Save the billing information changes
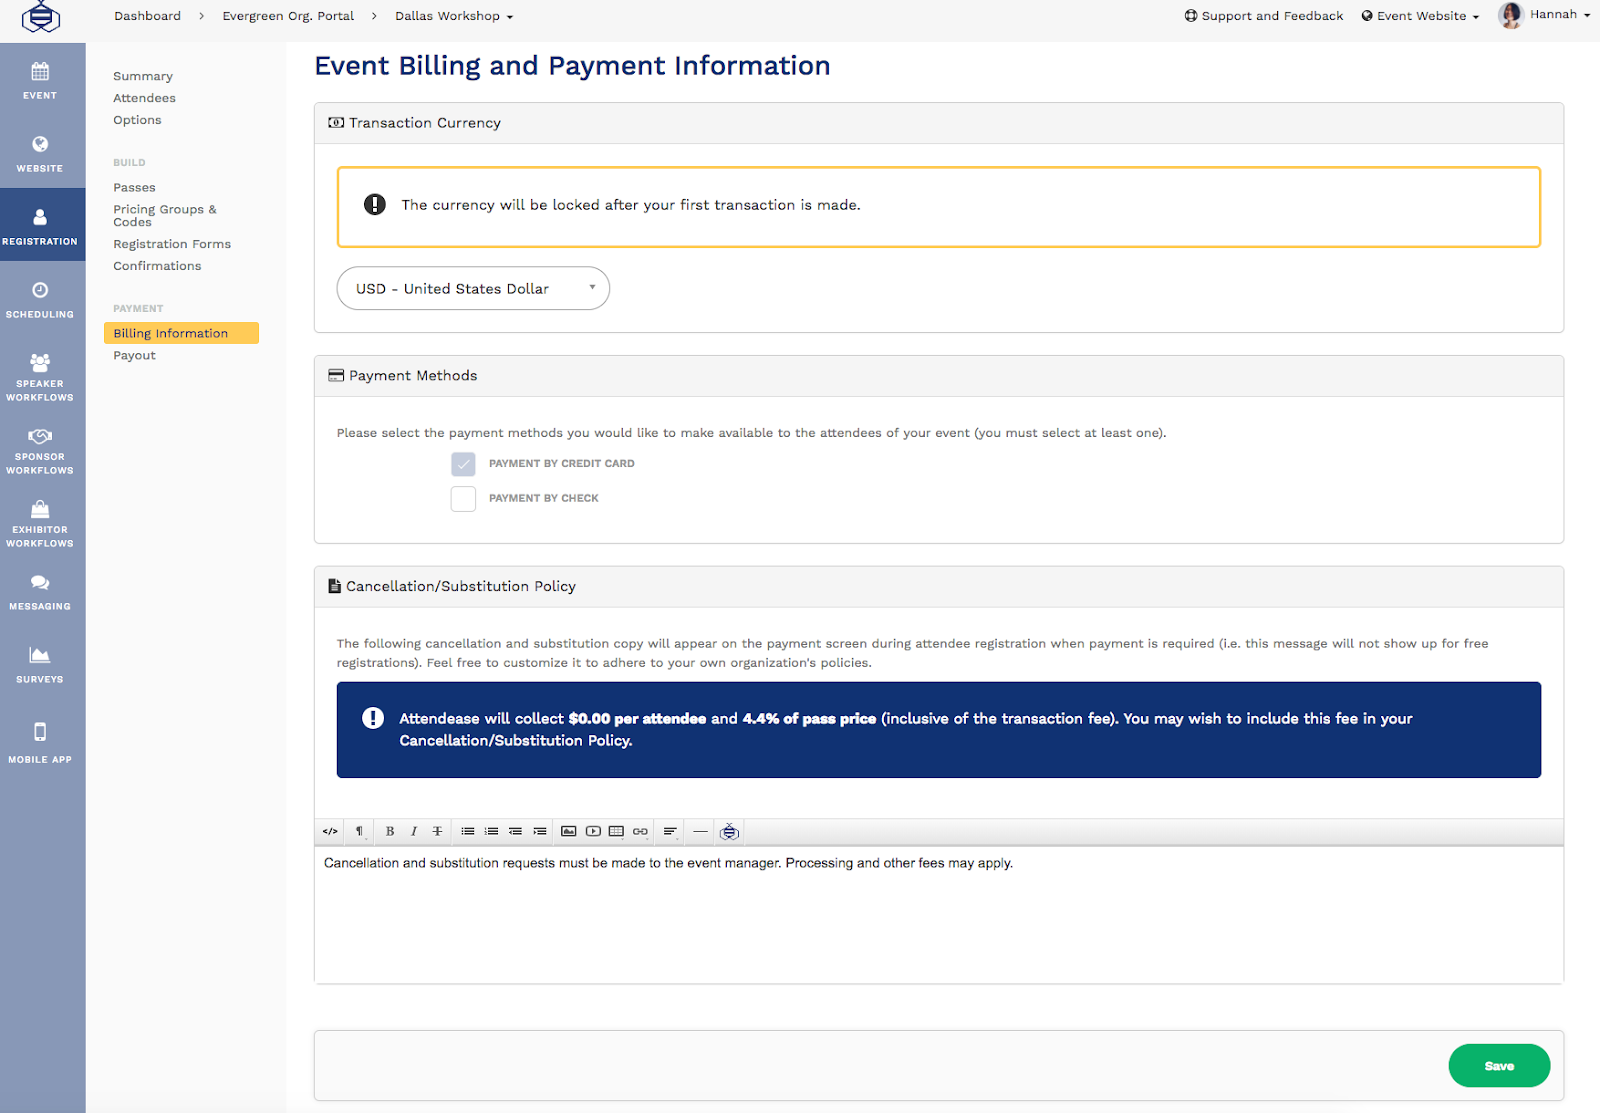This screenshot has height=1113, width=1600. (x=1498, y=1065)
